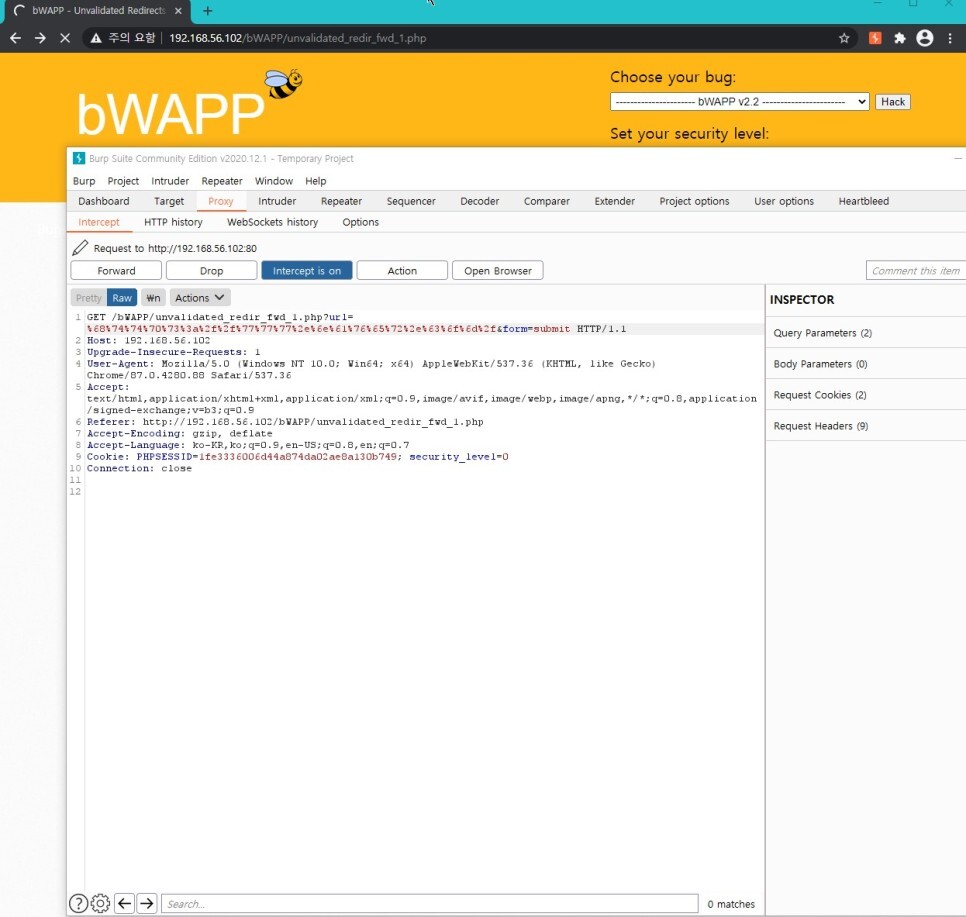Viewport: 966px width, 917px height.
Task: Expand Body Parameters section
Action: coord(865,364)
